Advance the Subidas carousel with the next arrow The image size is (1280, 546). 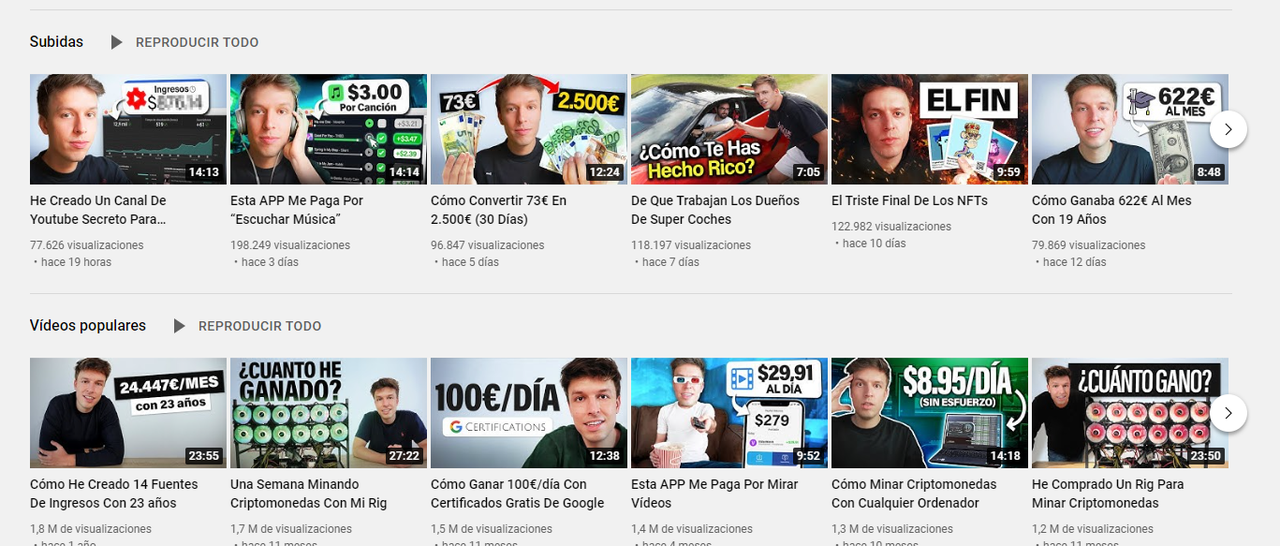pos(1228,129)
